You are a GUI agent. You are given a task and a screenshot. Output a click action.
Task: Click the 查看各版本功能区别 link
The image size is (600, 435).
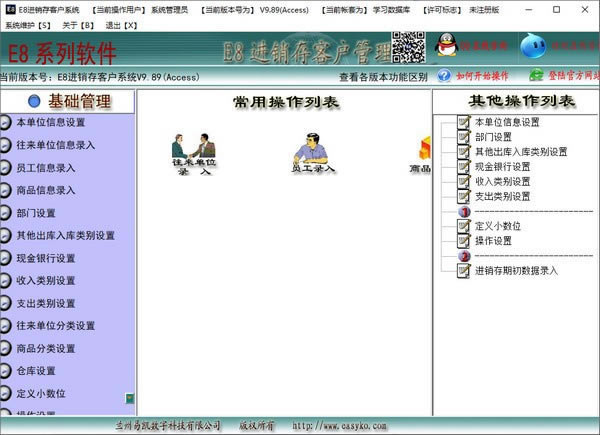[x=383, y=77]
